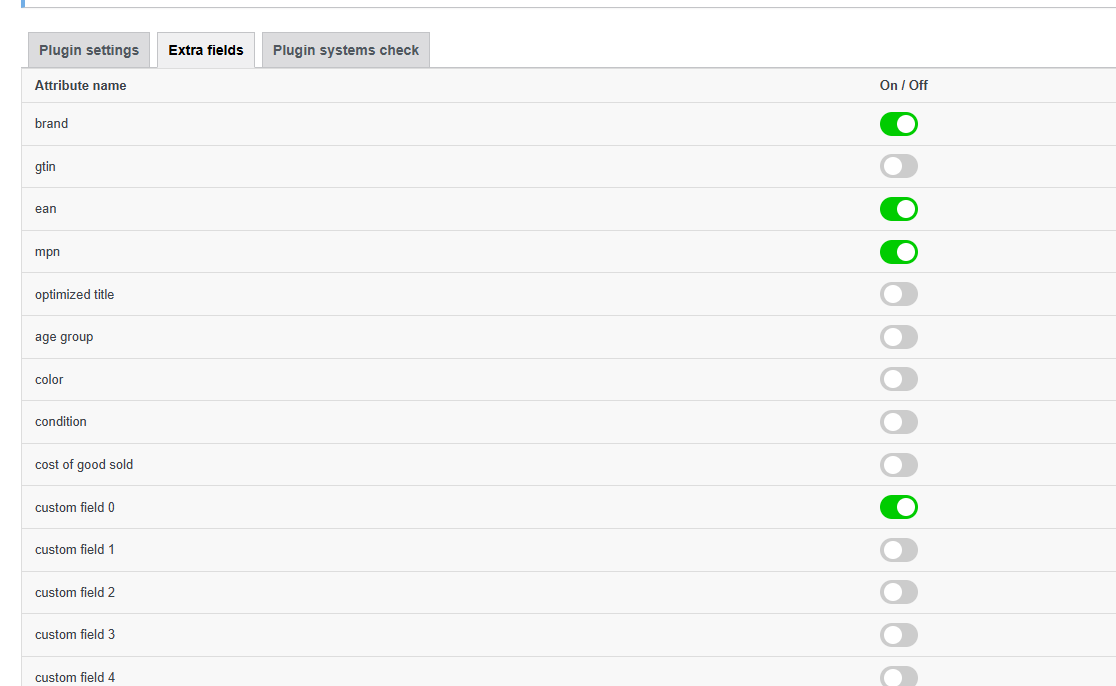
Task: Enable the color attribute switch
Action: pos(898,379)
